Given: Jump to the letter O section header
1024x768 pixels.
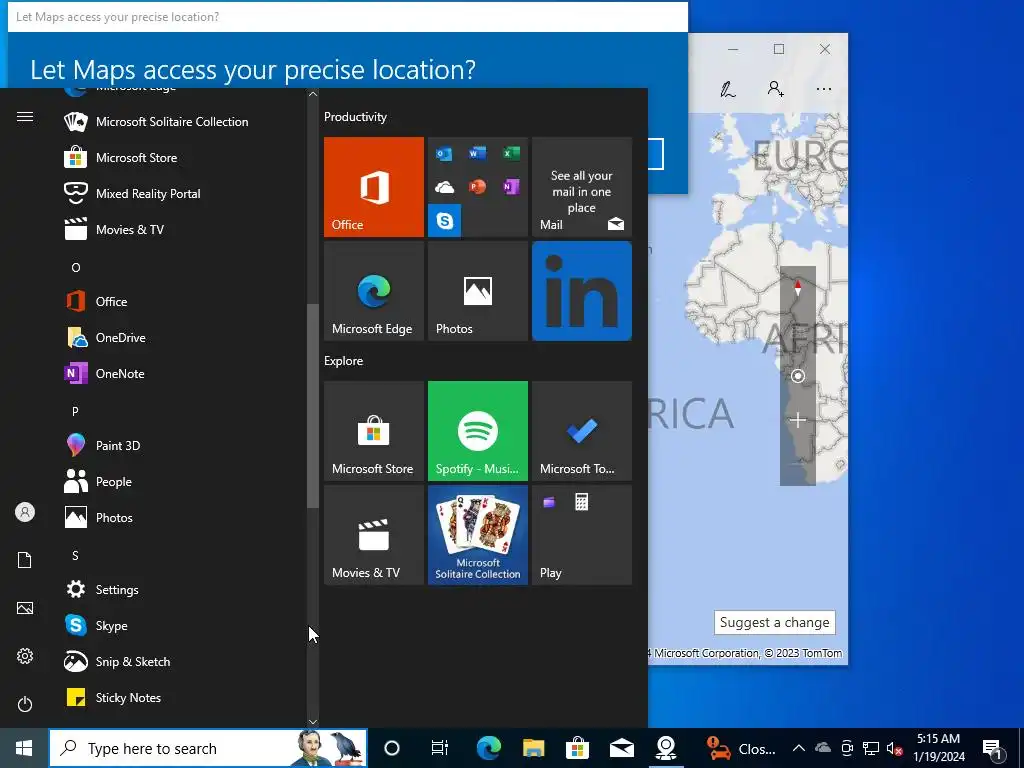Looking at the screenshot, I should click(x=76, y=268).
